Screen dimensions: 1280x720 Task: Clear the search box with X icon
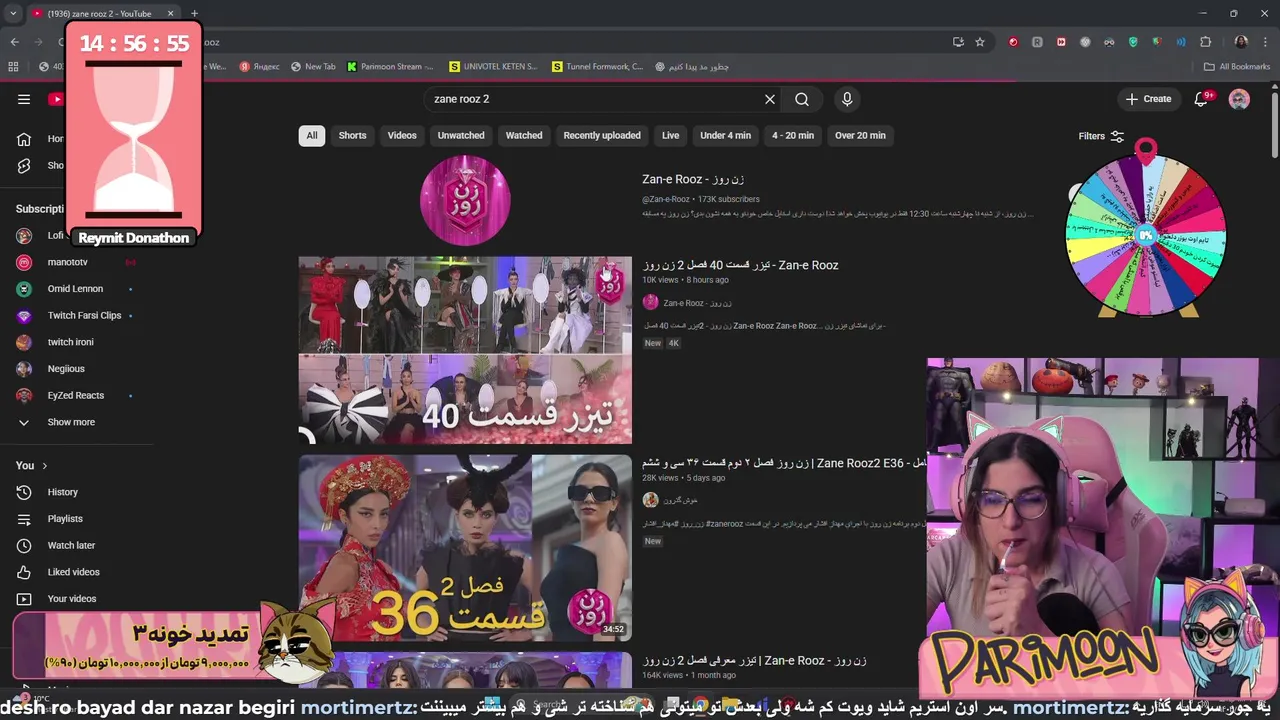coord(770,99)
